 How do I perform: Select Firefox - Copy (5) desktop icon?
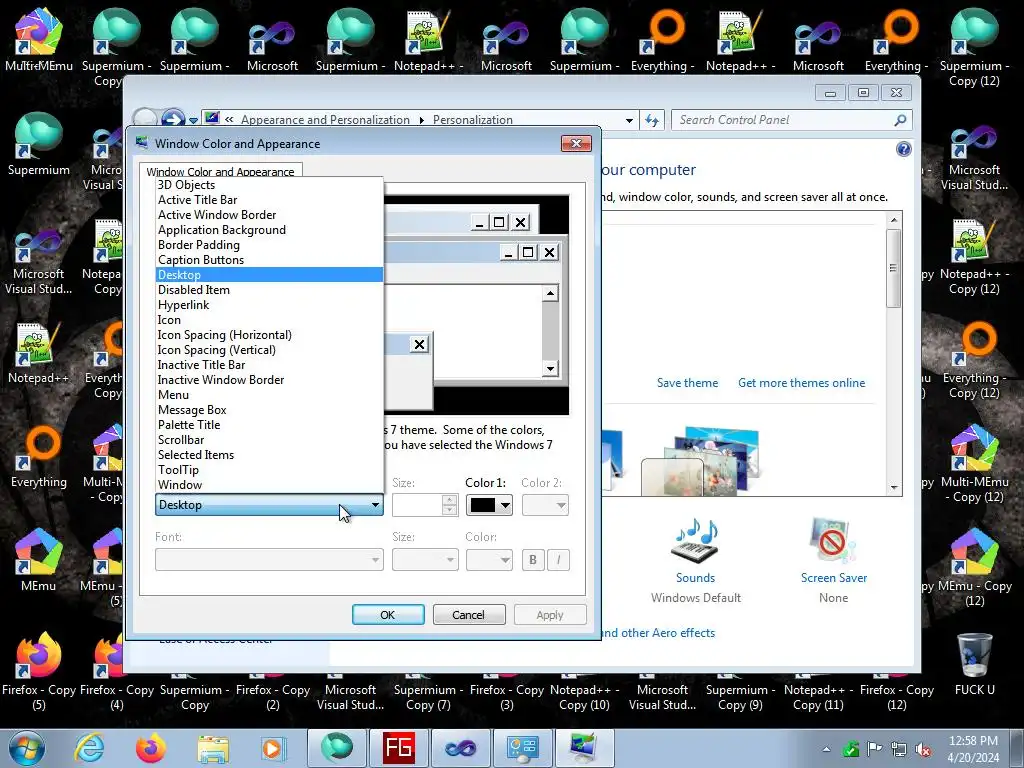39,671
